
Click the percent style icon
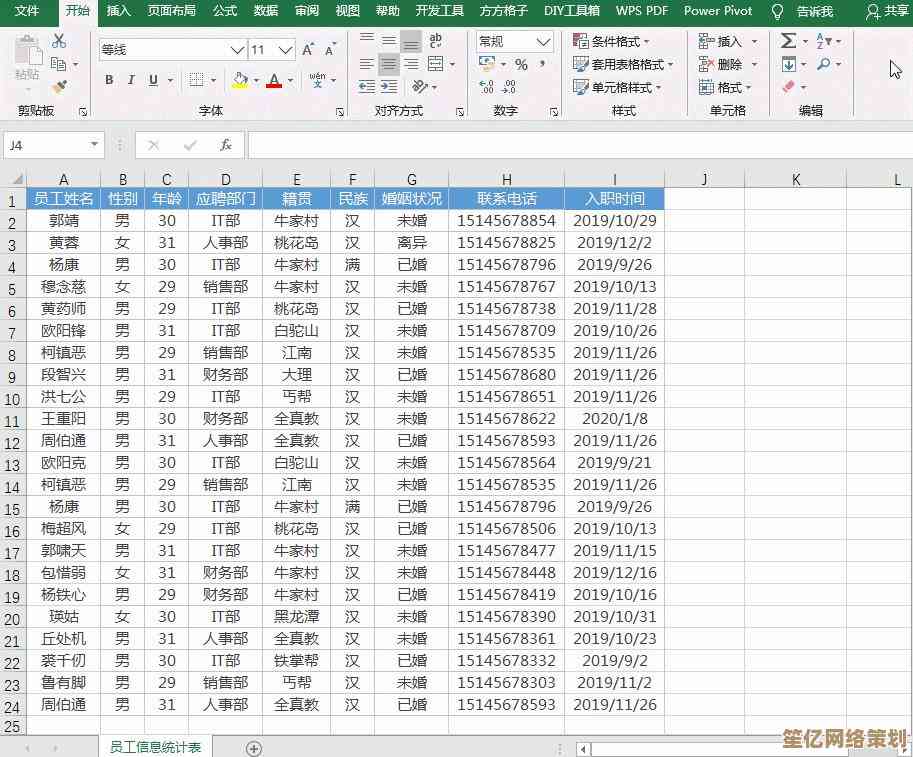tap(521, 64)
